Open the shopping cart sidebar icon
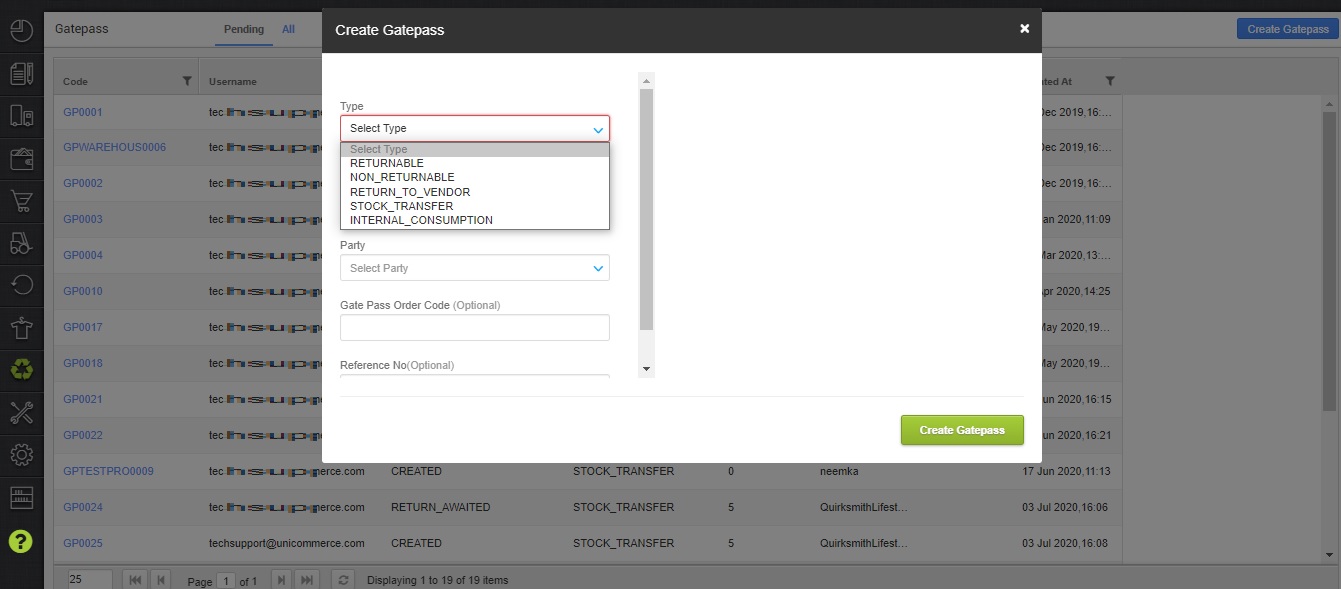 tap(22, 200)
